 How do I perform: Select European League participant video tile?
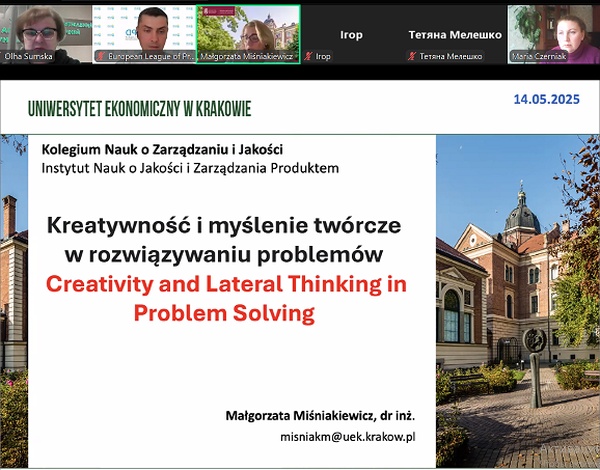pyautogui.click(x=144, y=30)
